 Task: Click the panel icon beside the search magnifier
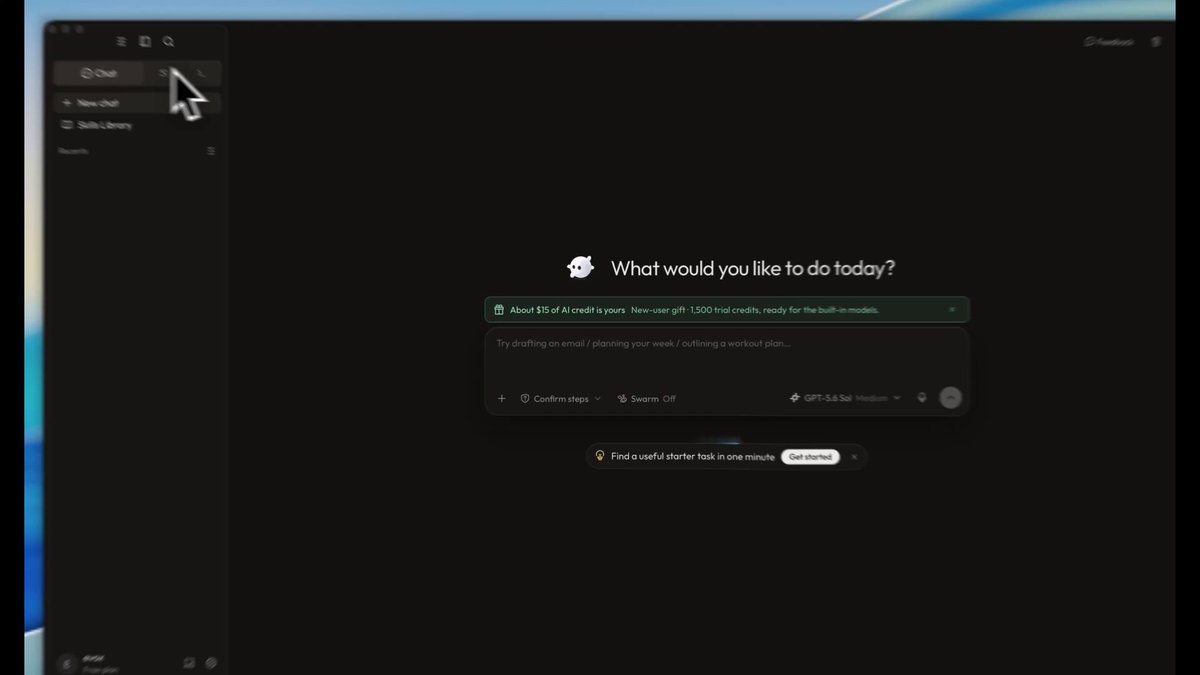tap(145, 42)
